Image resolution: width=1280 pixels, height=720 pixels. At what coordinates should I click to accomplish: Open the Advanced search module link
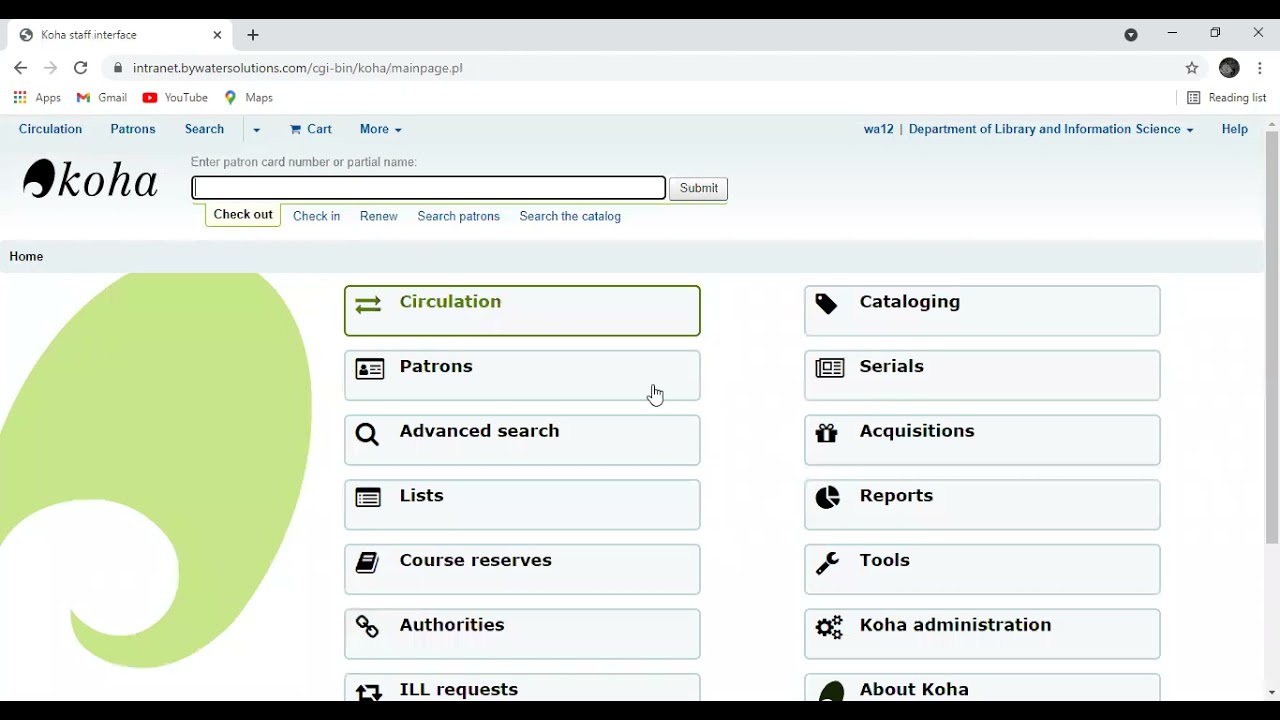point(522,440)
